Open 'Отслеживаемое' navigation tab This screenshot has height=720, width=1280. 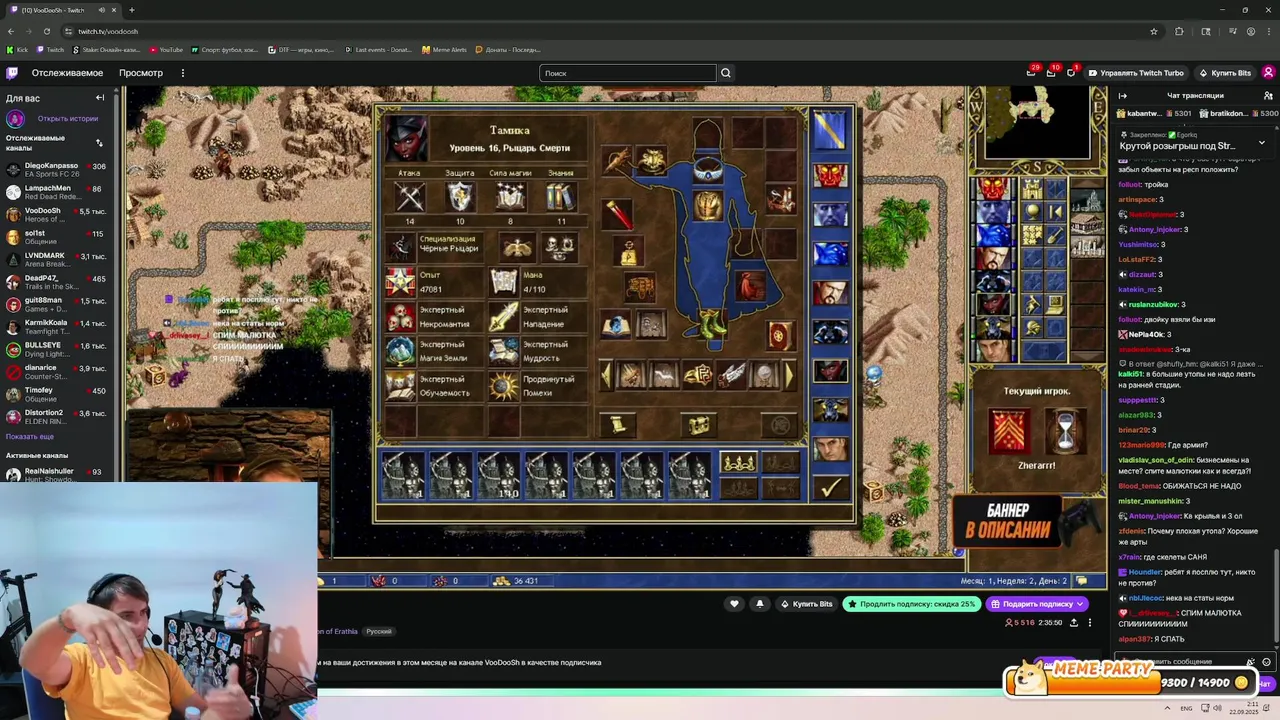(x=67, y=73)
